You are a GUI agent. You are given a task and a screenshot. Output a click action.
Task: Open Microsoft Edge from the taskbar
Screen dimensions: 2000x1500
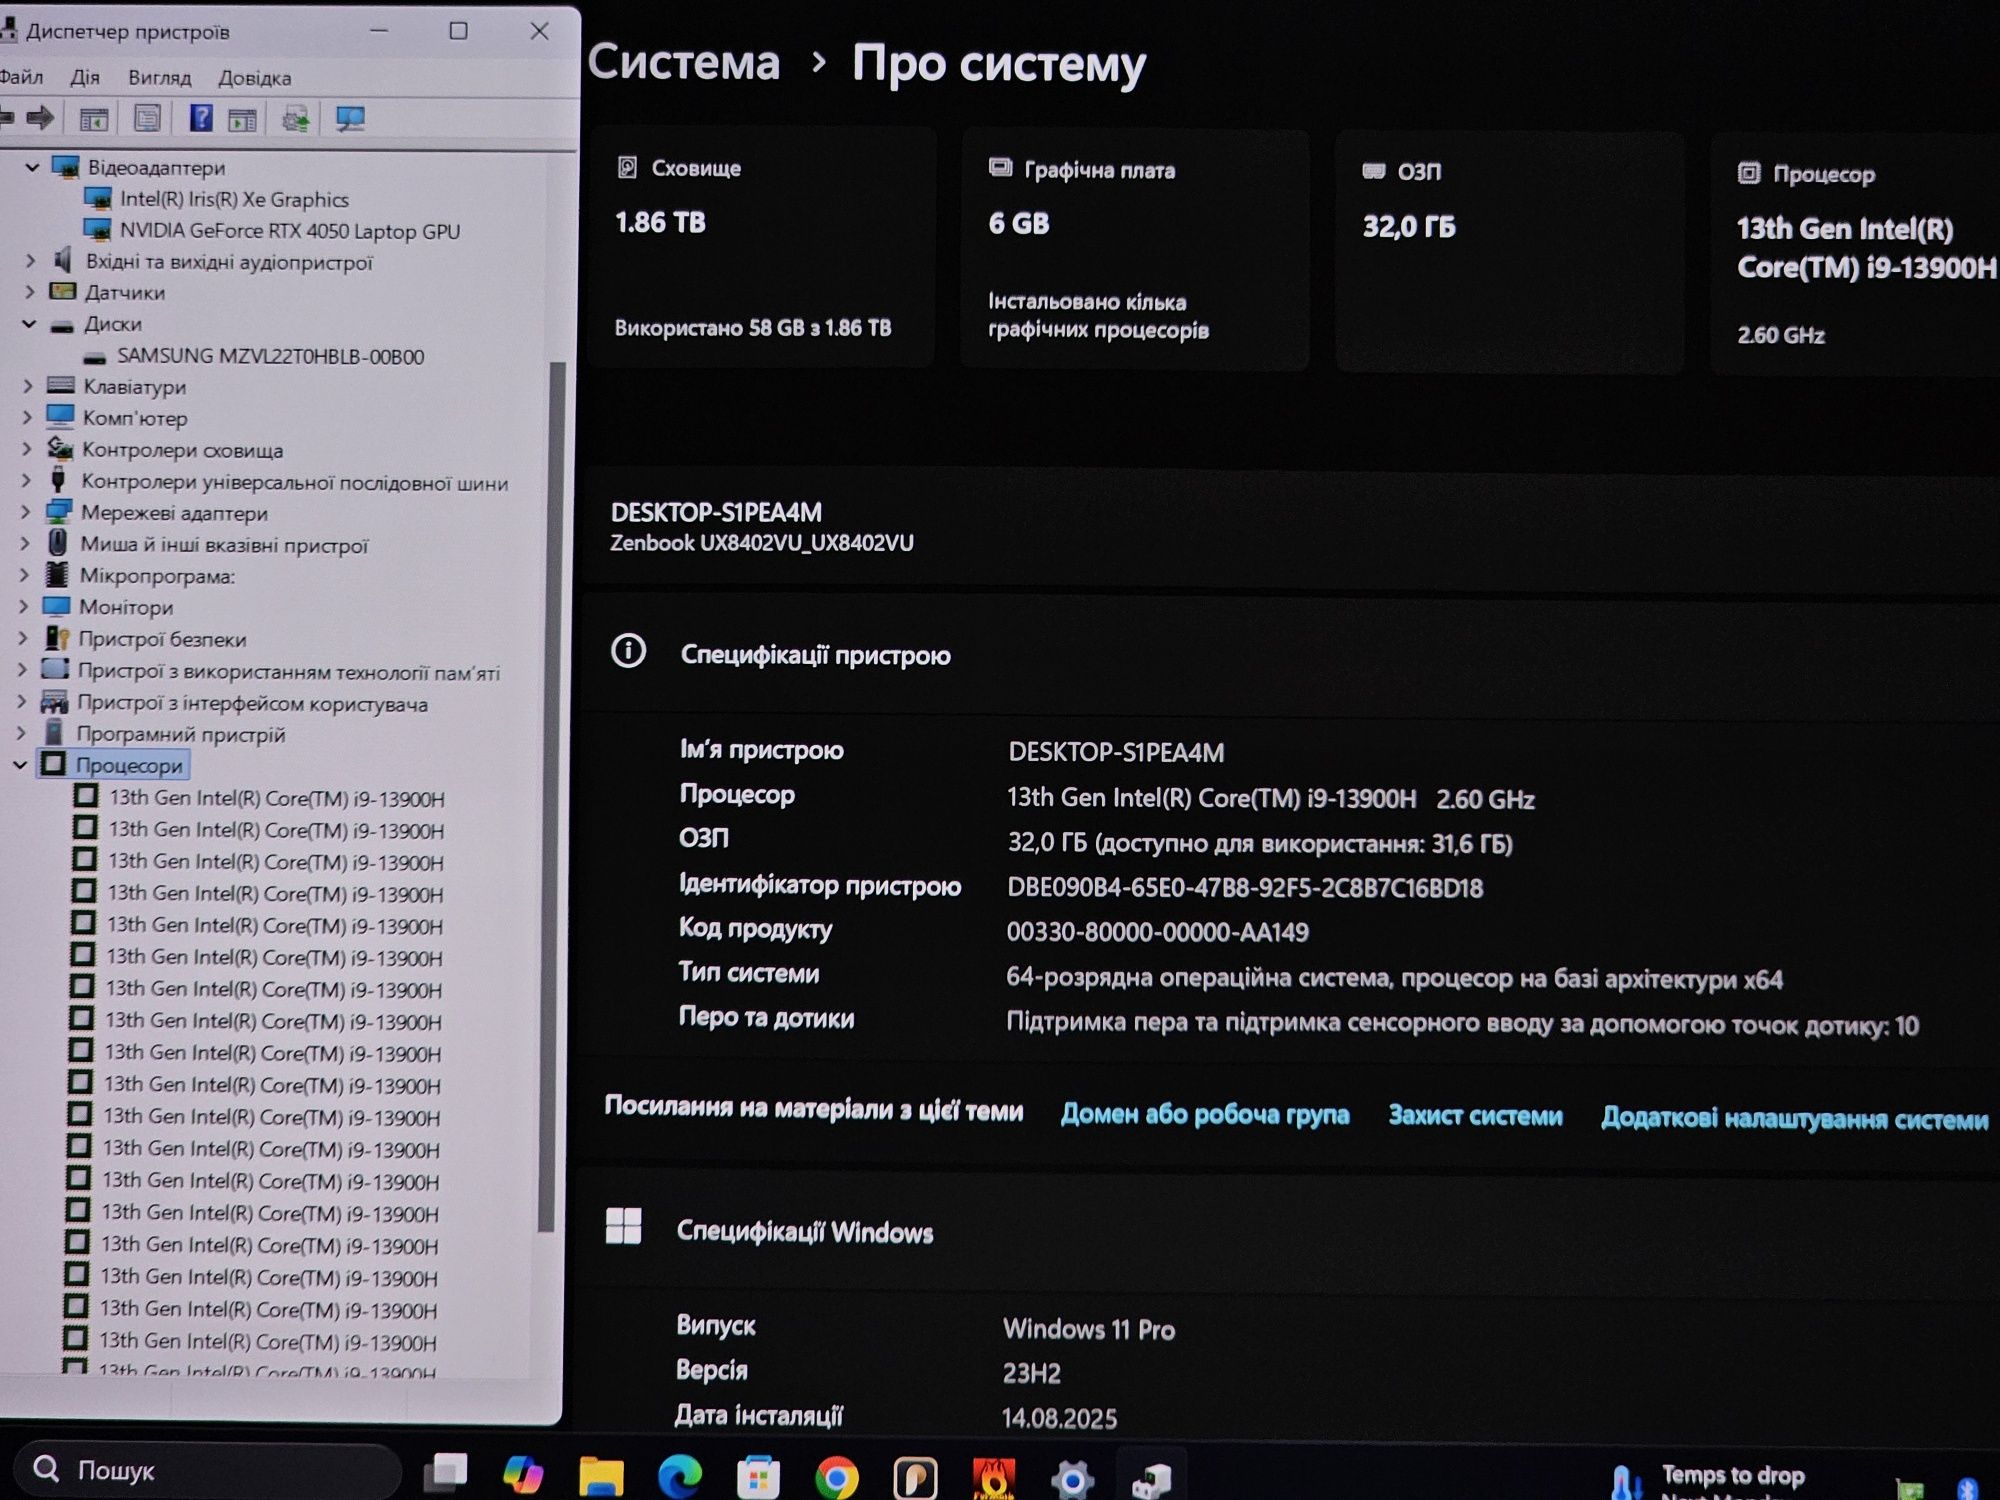(680, 1476)
